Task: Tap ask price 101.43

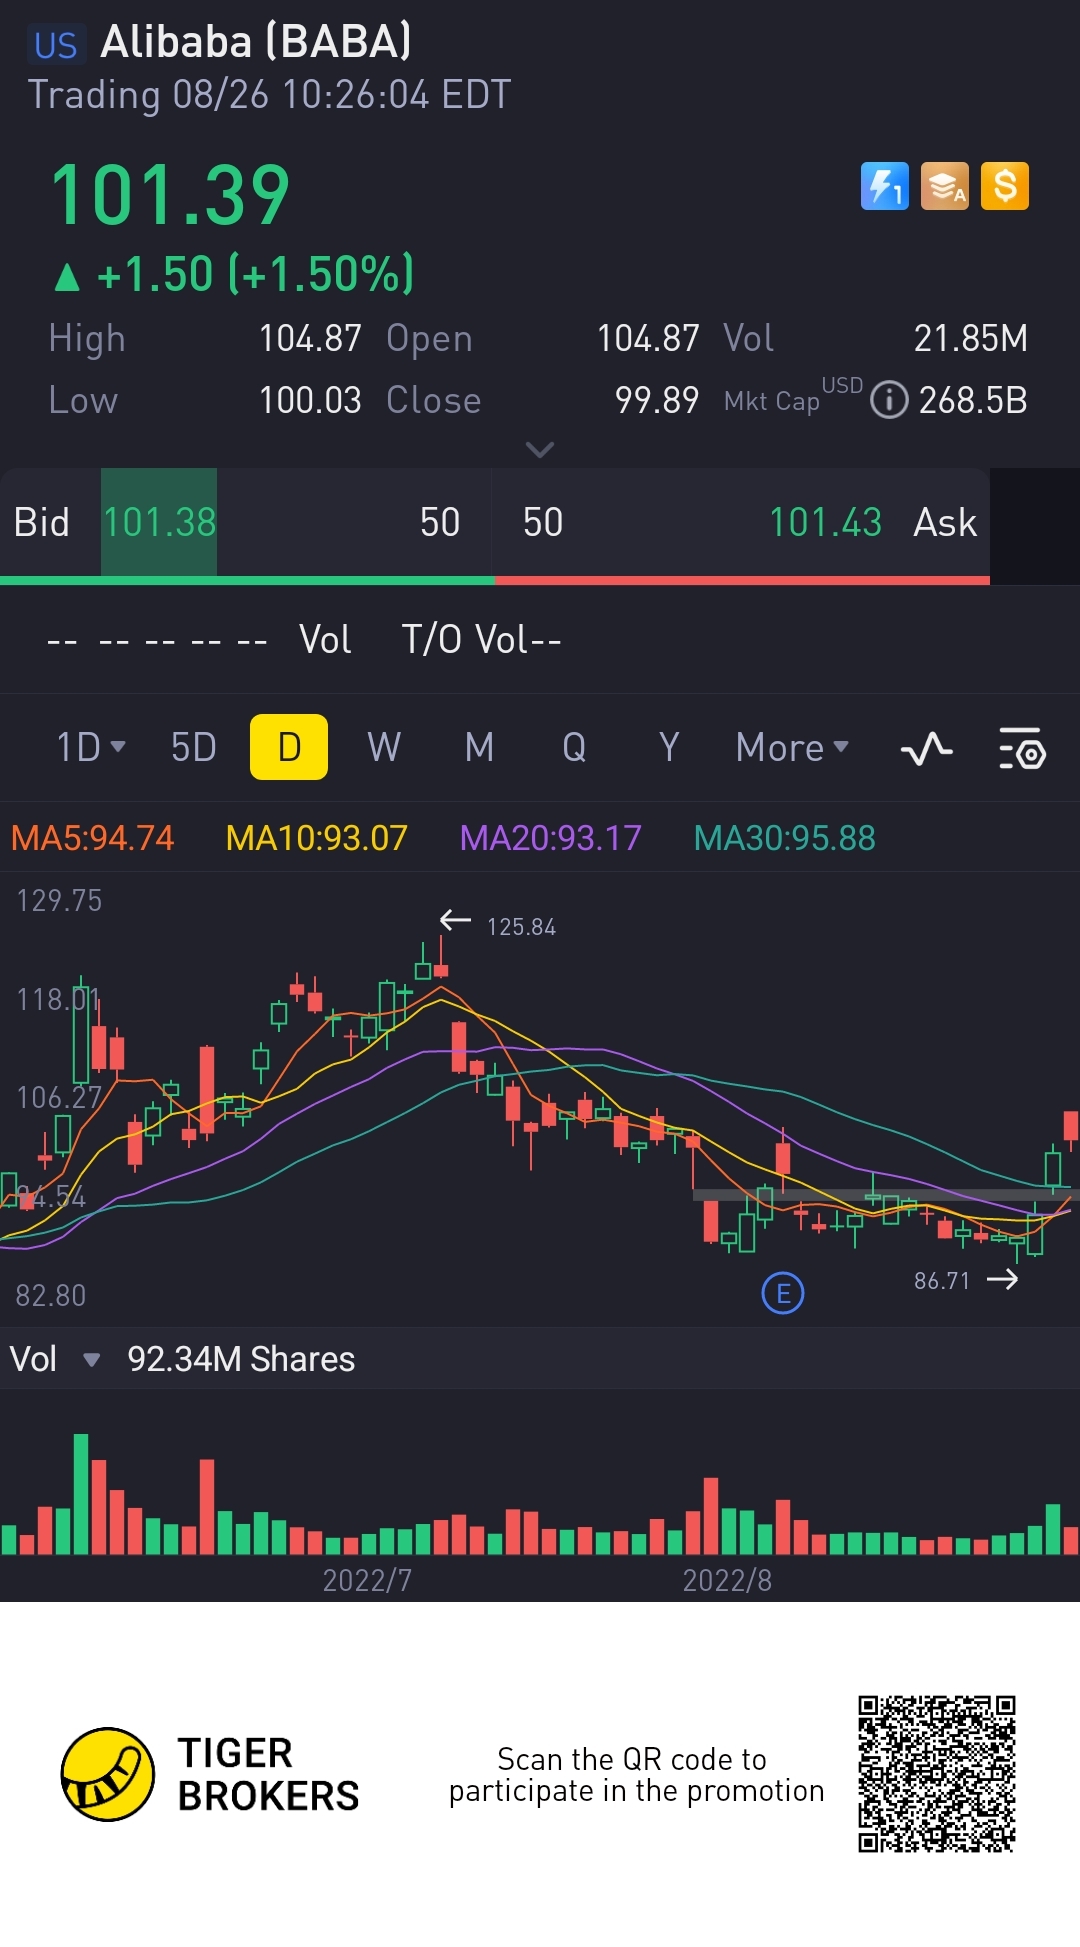Action: [825, 522]
